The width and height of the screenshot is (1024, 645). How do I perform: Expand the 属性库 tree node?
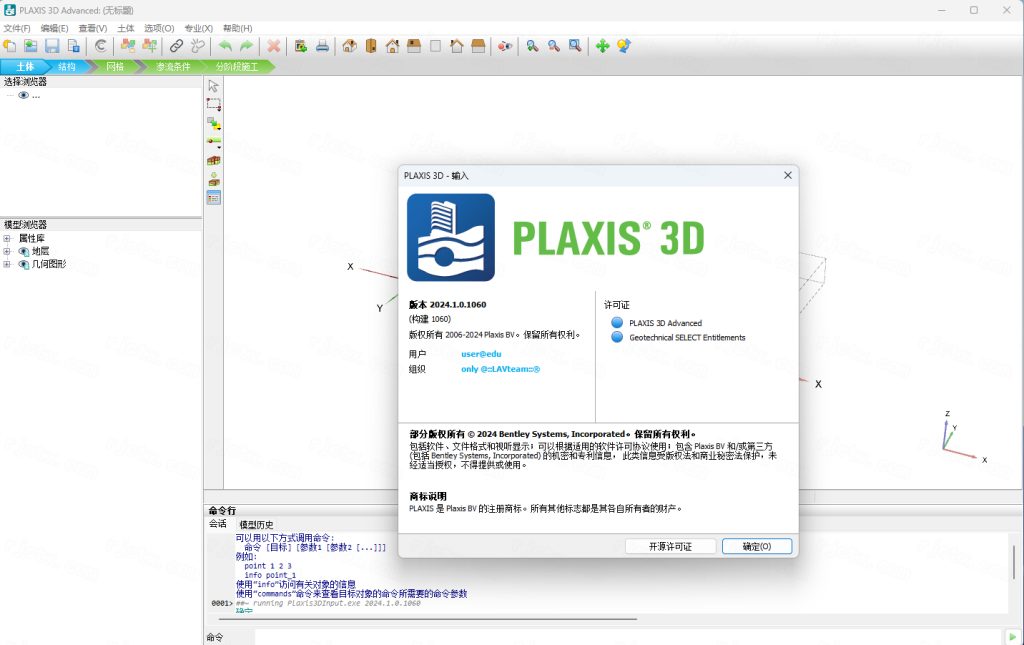click(7, 238)
